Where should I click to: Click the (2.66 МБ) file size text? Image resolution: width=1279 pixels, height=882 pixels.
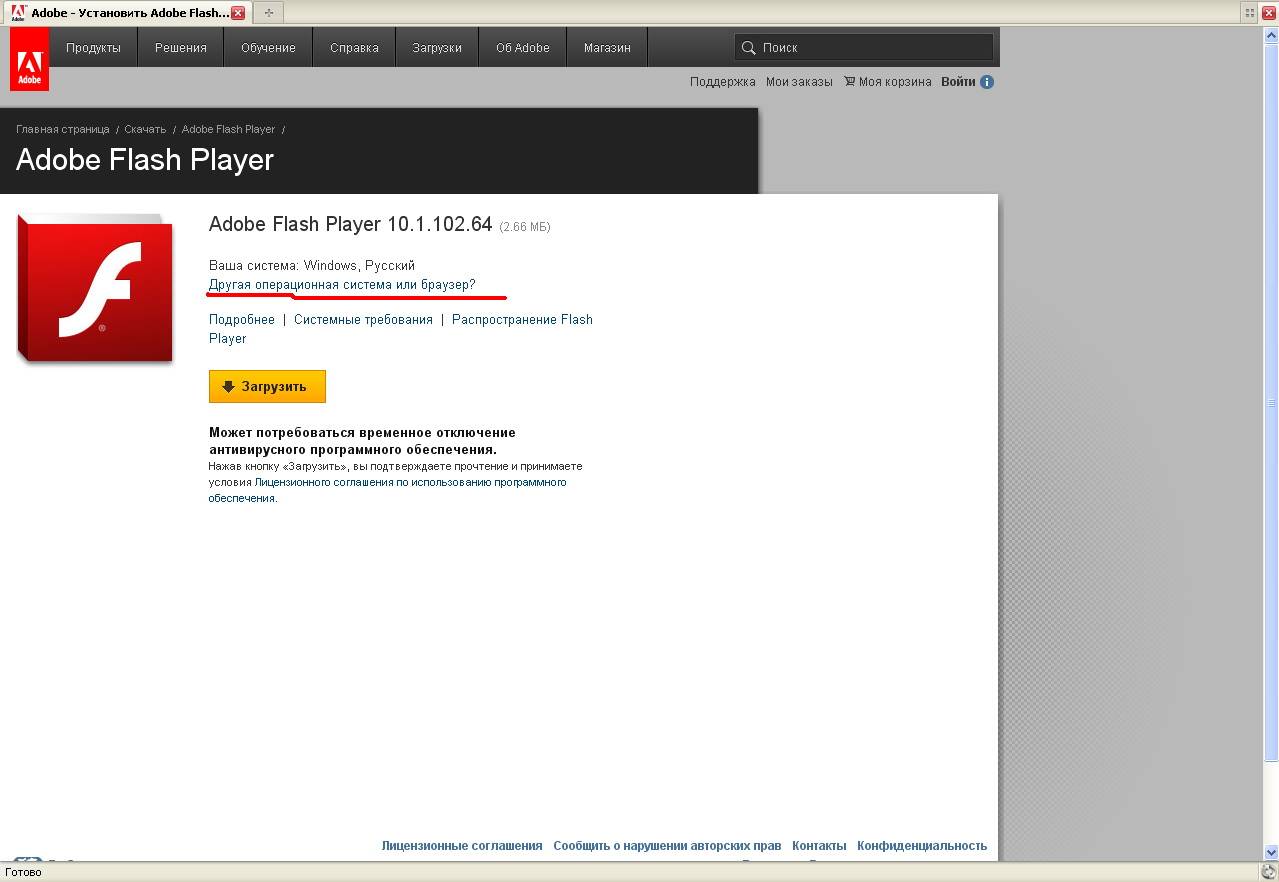[525, 227]
